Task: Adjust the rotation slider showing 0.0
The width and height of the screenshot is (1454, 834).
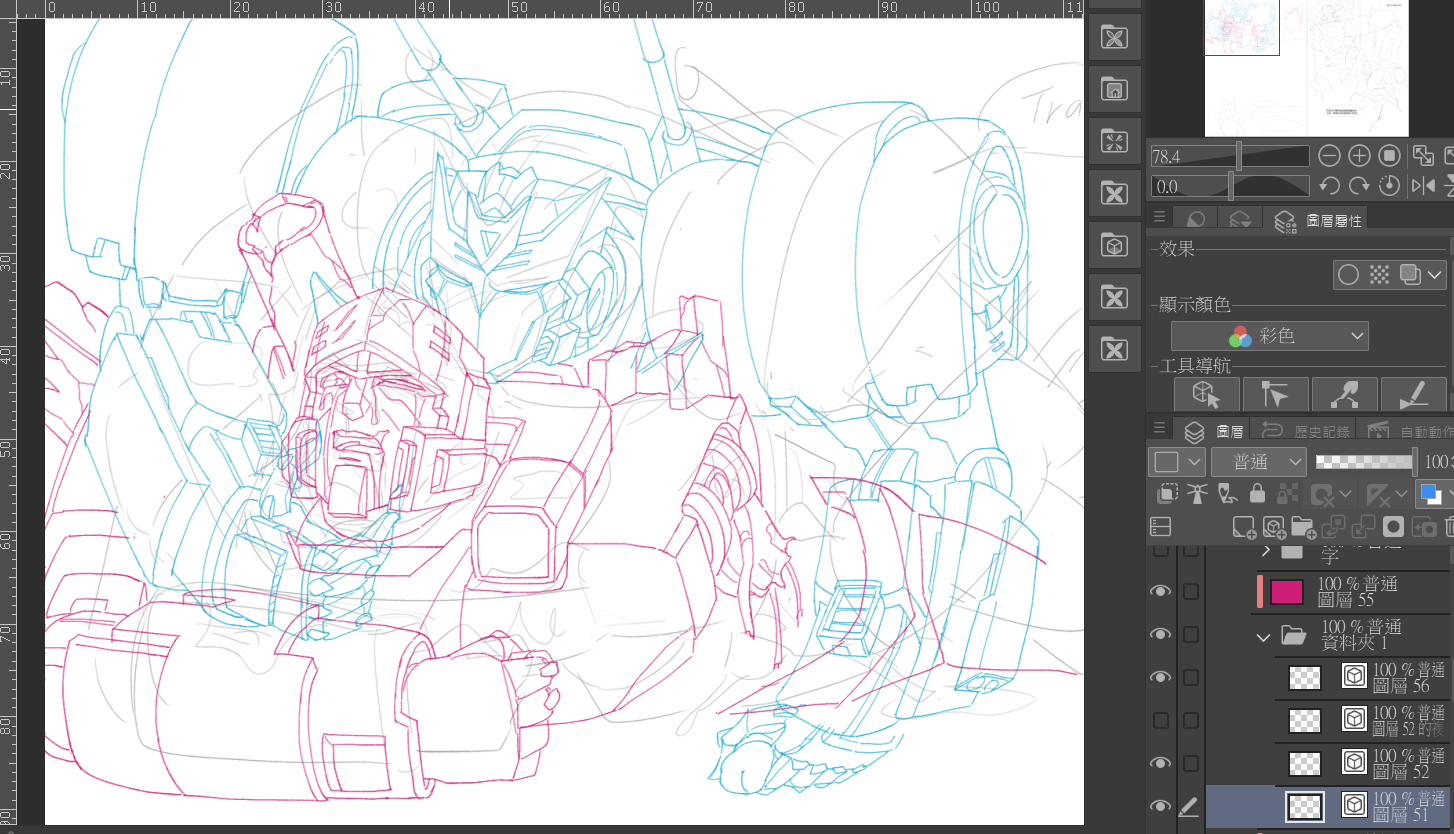Action: pos(1229,186)
